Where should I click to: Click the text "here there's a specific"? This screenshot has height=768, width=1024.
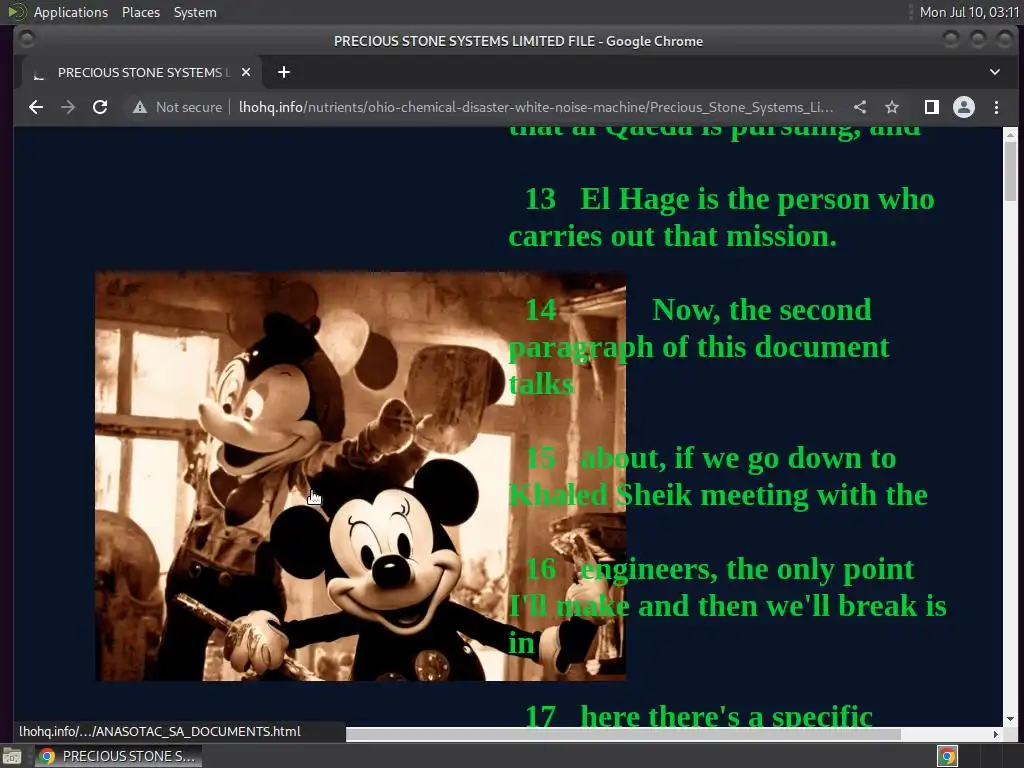click(x=726, y=716)
